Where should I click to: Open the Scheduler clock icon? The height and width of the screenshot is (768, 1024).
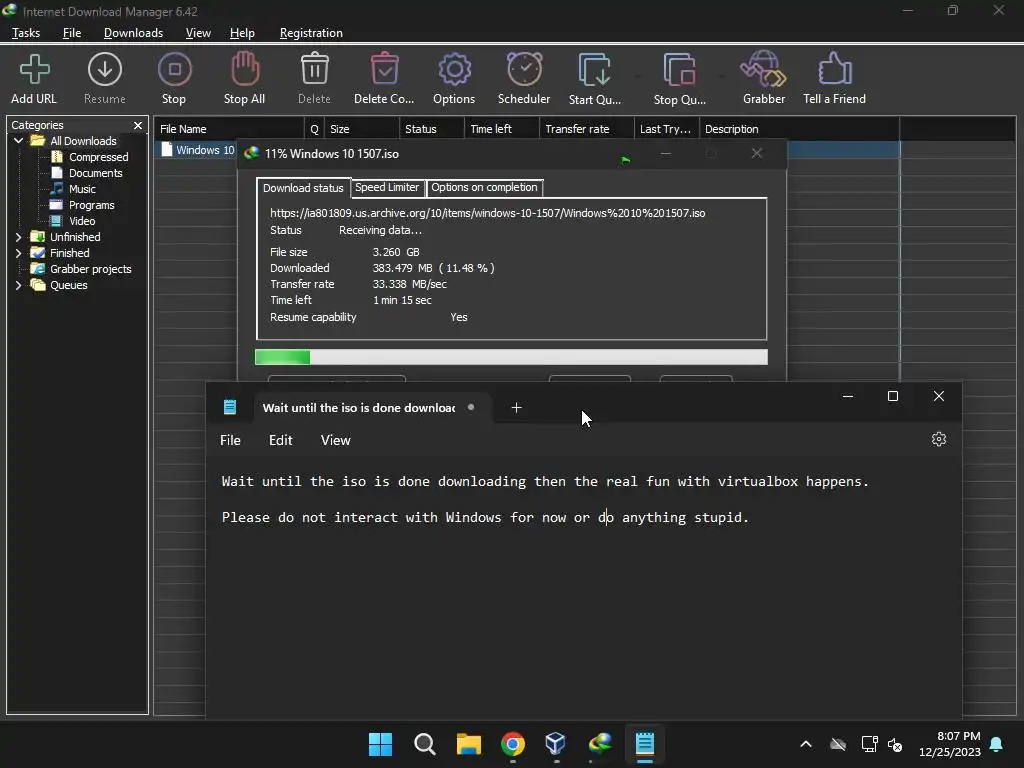coord(524,69)
